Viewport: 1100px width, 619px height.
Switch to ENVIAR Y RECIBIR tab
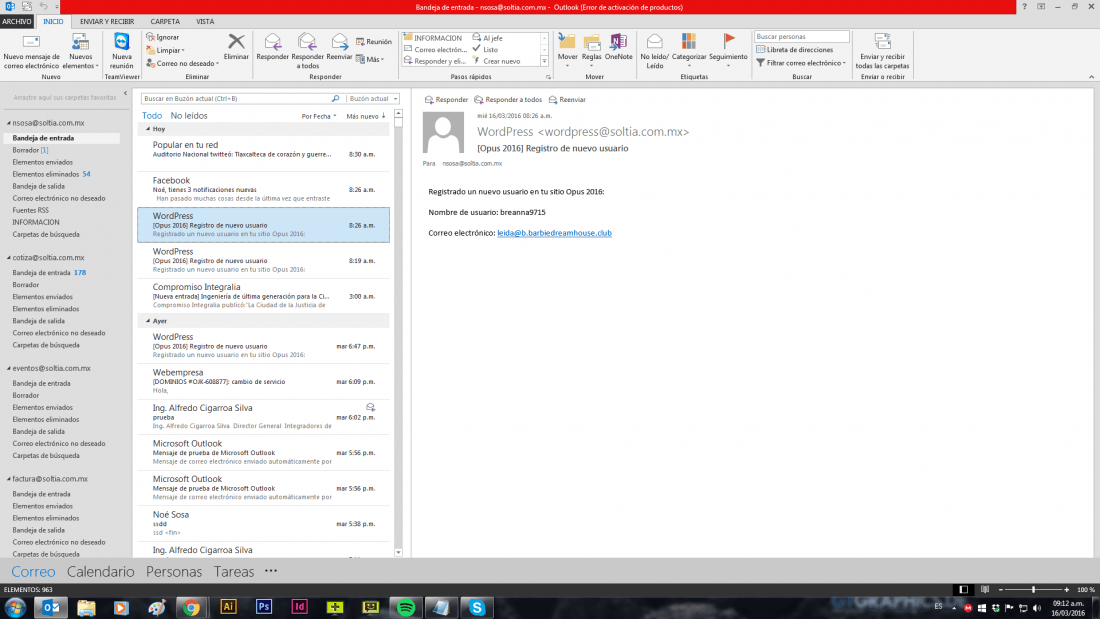point(107,22)
